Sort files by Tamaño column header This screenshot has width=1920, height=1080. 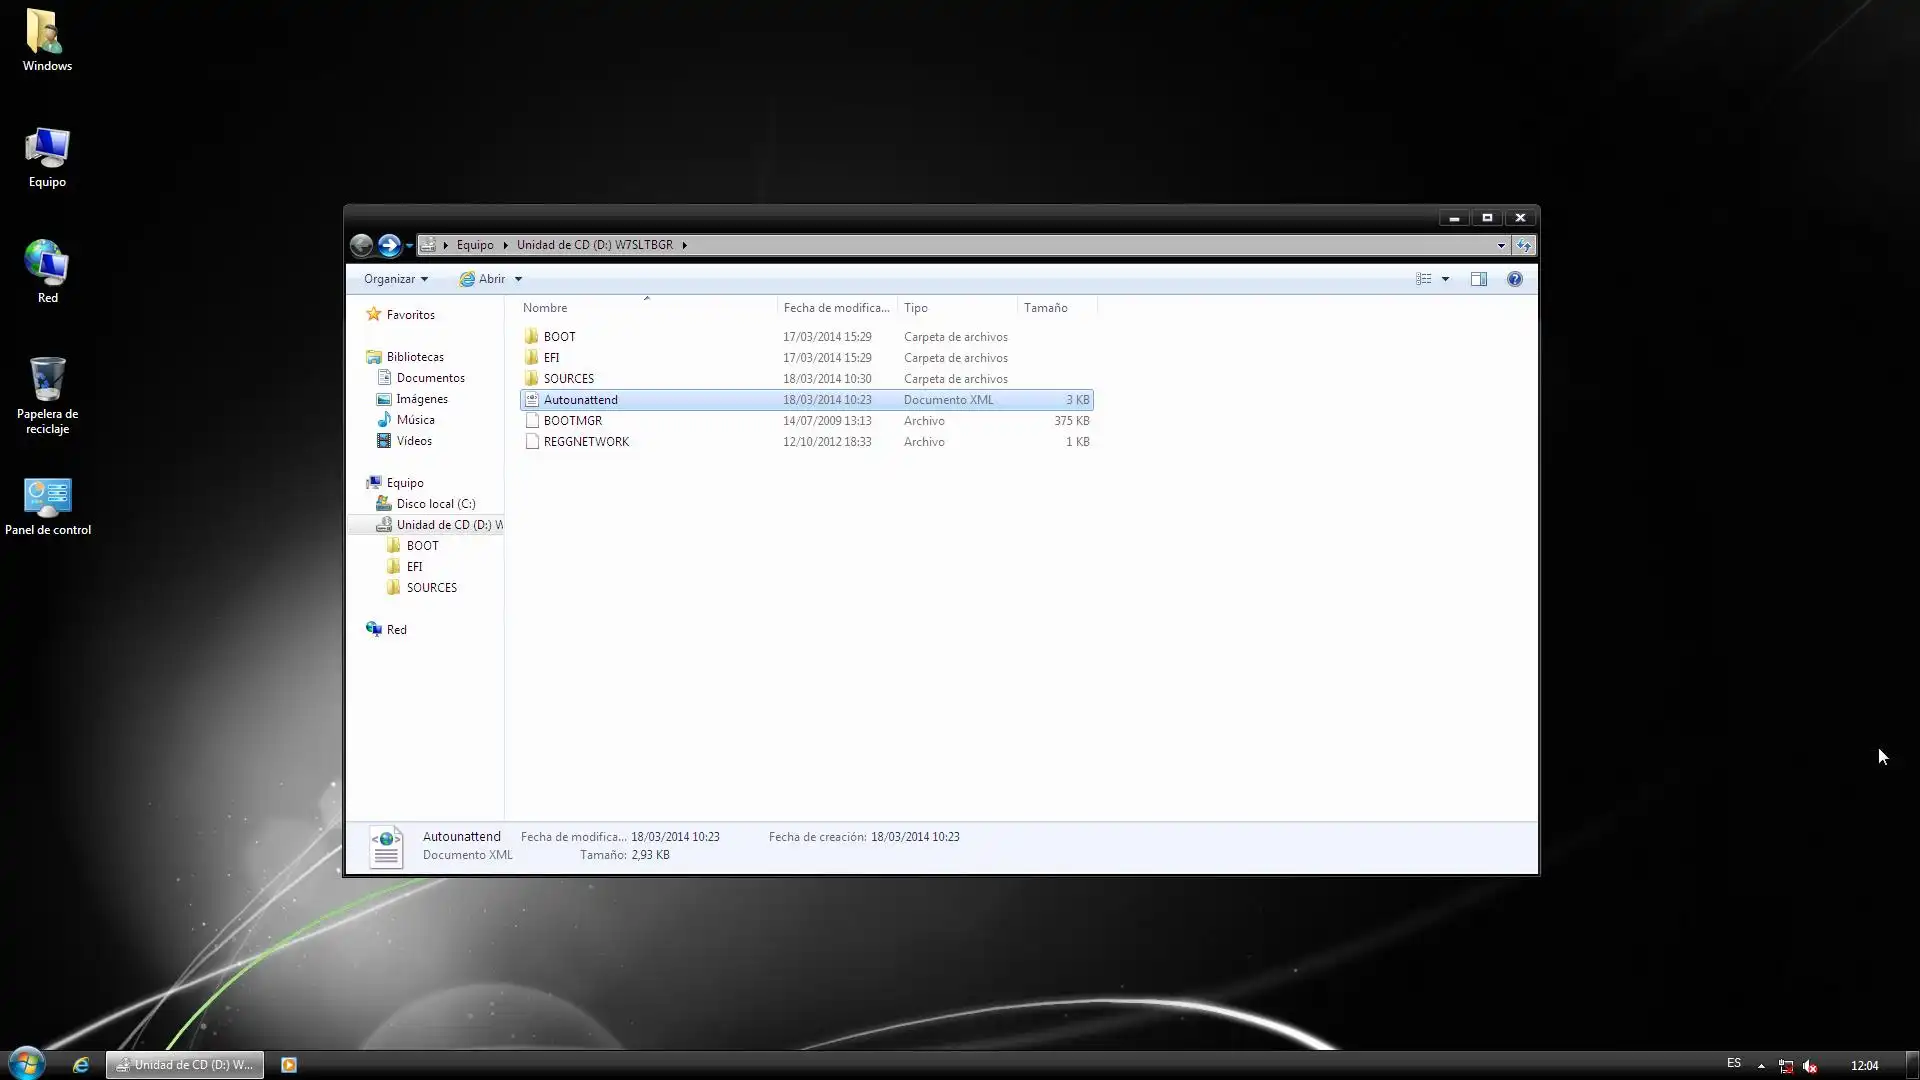coord(1045,308)
